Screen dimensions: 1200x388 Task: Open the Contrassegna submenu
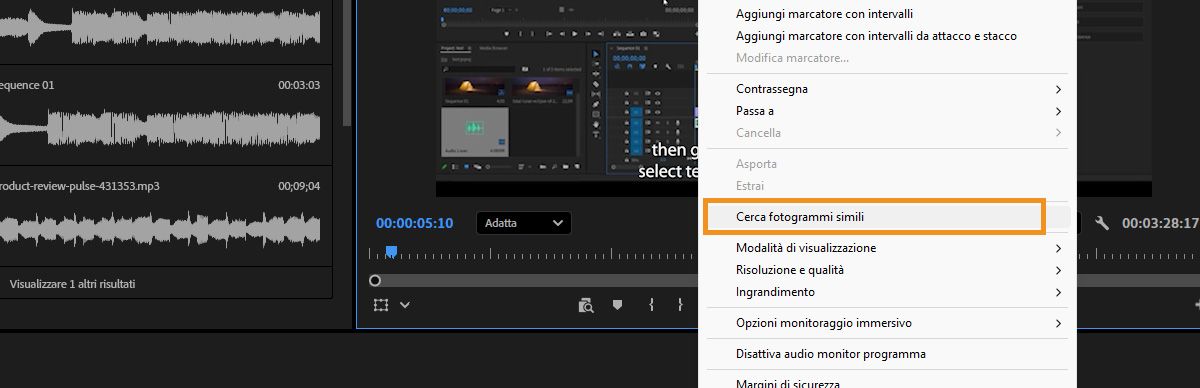point(888,89)
